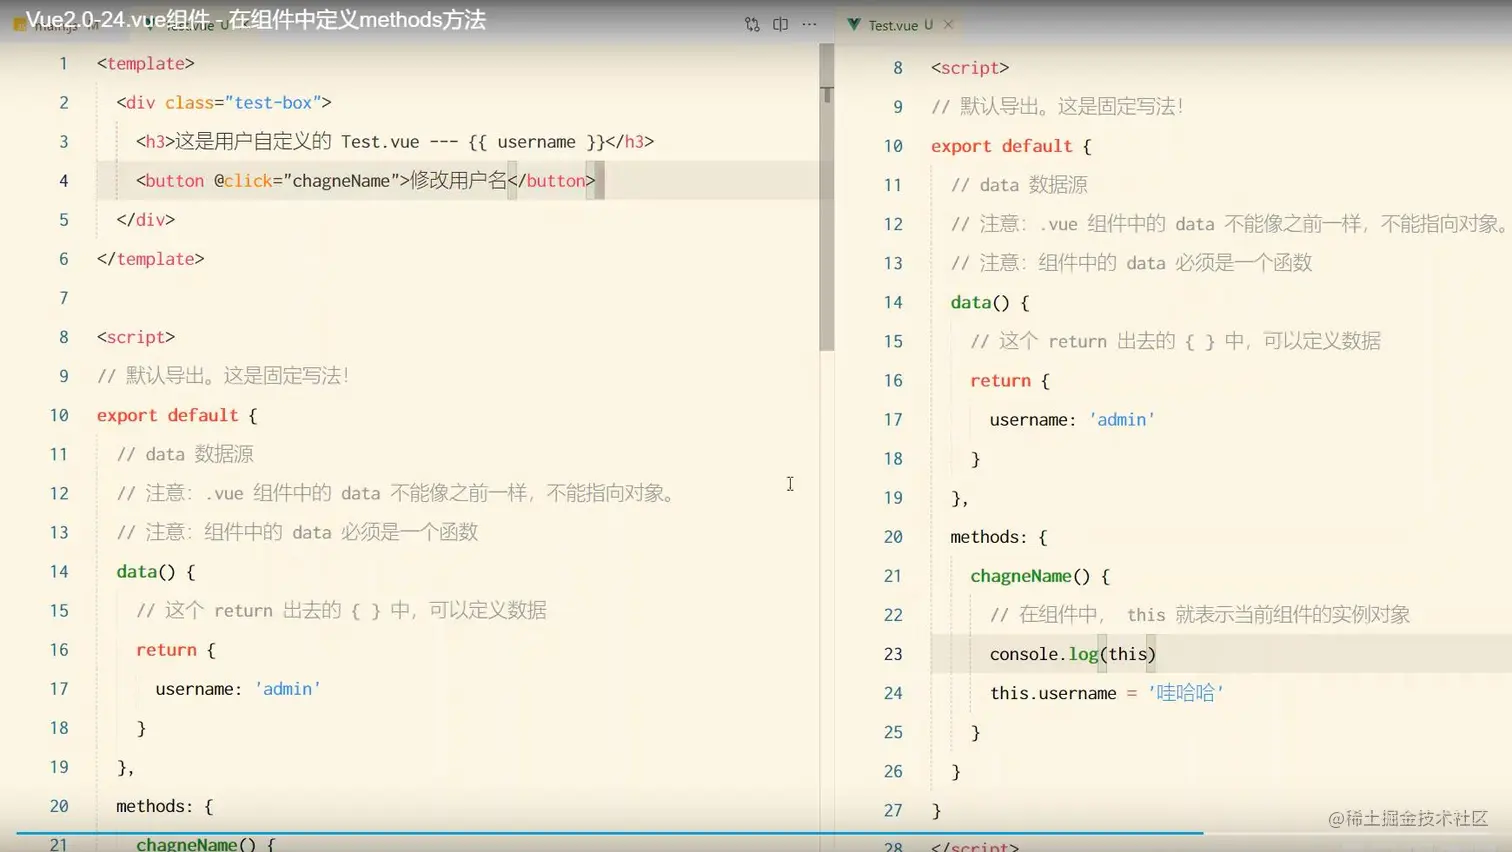1512x852 pixels.
Task: Click "this.username" on line 24
Action: pos(1053,693)
